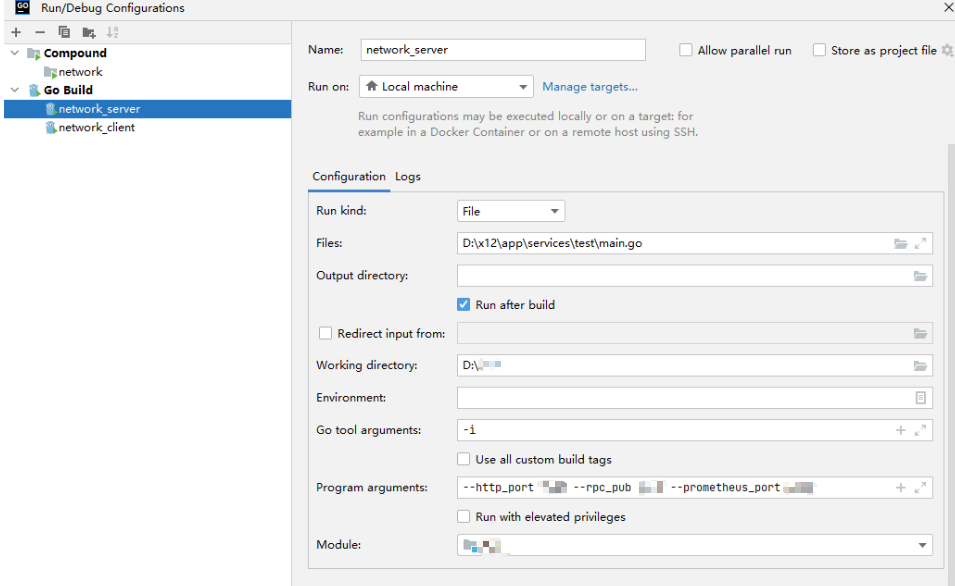Enable Redirect input from

[325, 333]
